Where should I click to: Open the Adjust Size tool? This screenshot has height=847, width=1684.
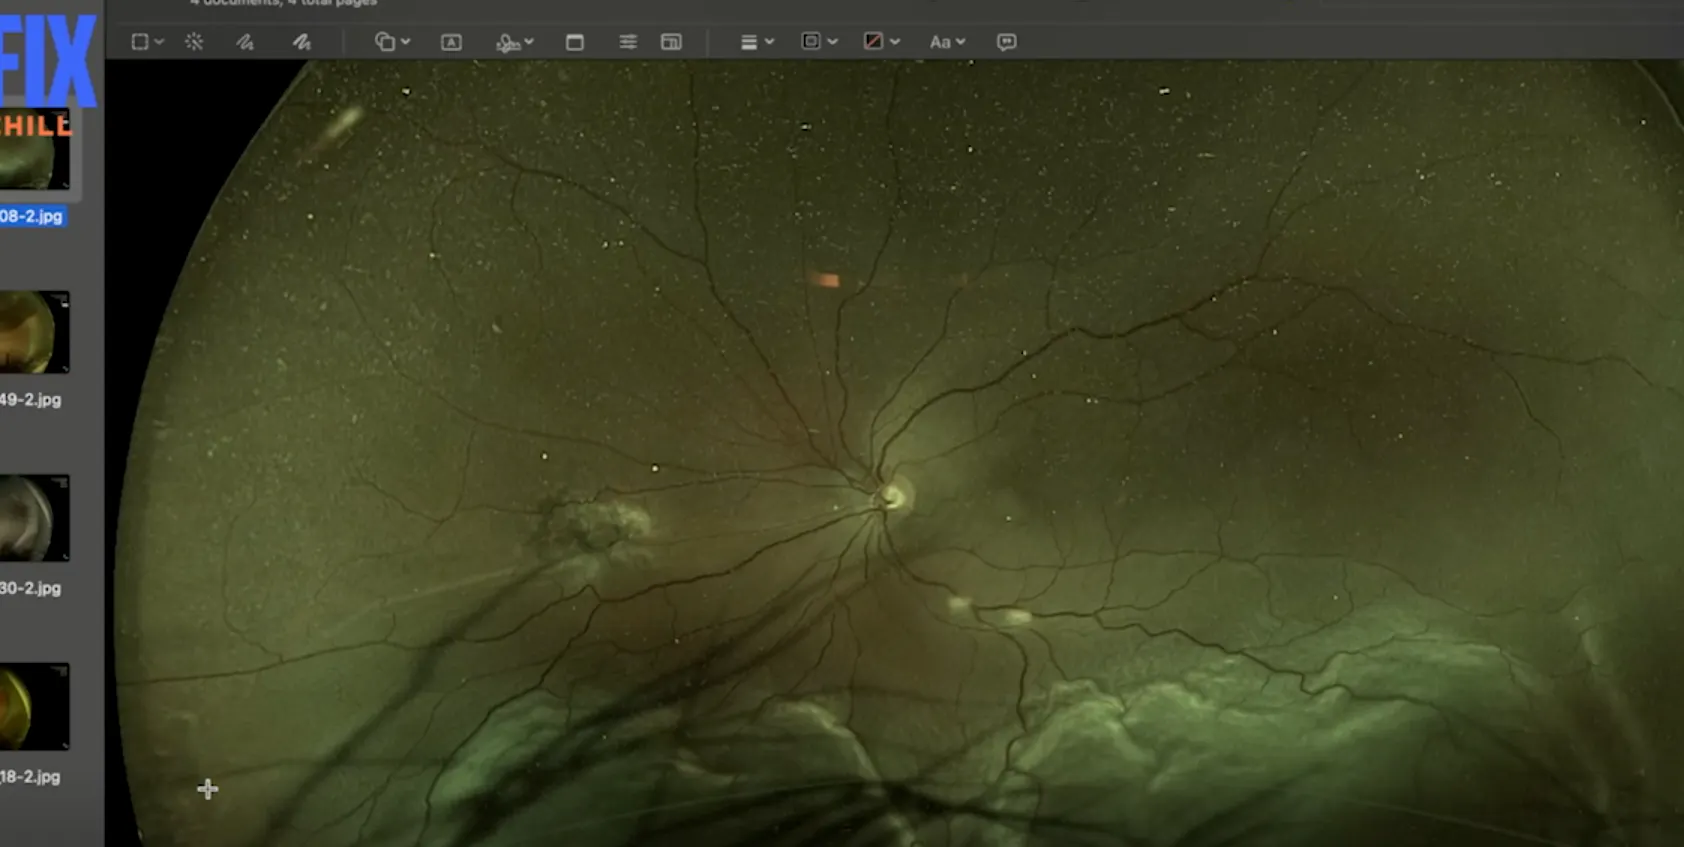[671, 42]
